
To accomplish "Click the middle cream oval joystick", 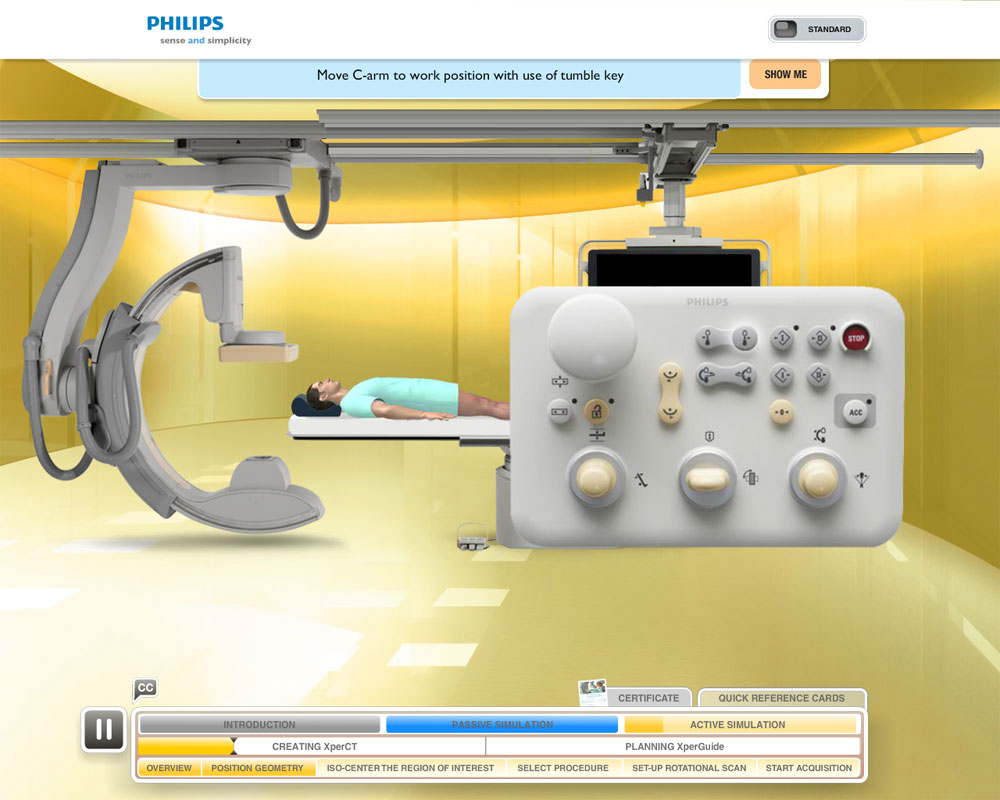I will tap(707, 478).
